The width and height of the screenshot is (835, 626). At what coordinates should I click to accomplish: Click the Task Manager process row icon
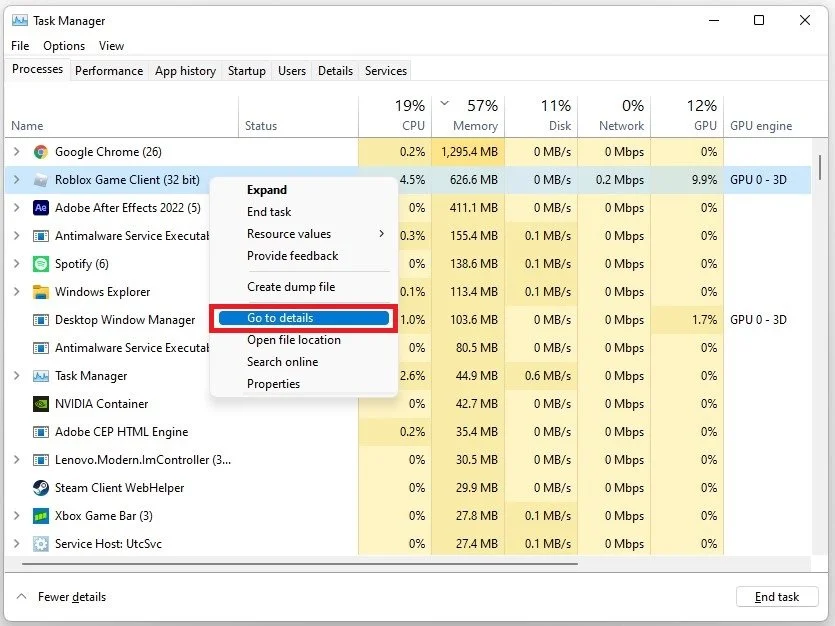[x=40, y=376]
